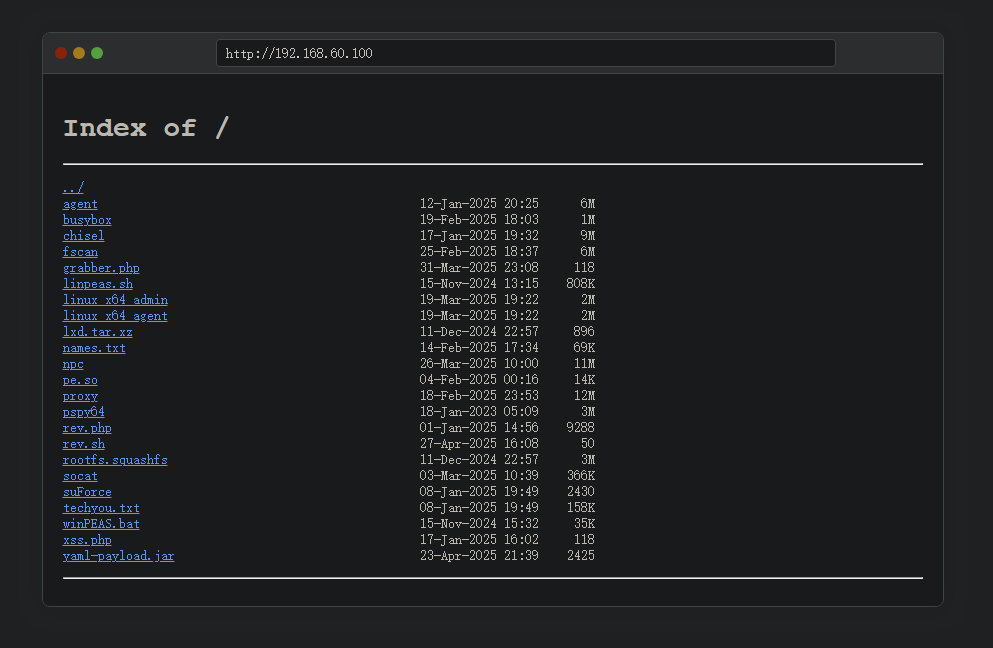This screenshot has height=648, width=993.
Task: Download the busybox file
Action: point(87,220)
